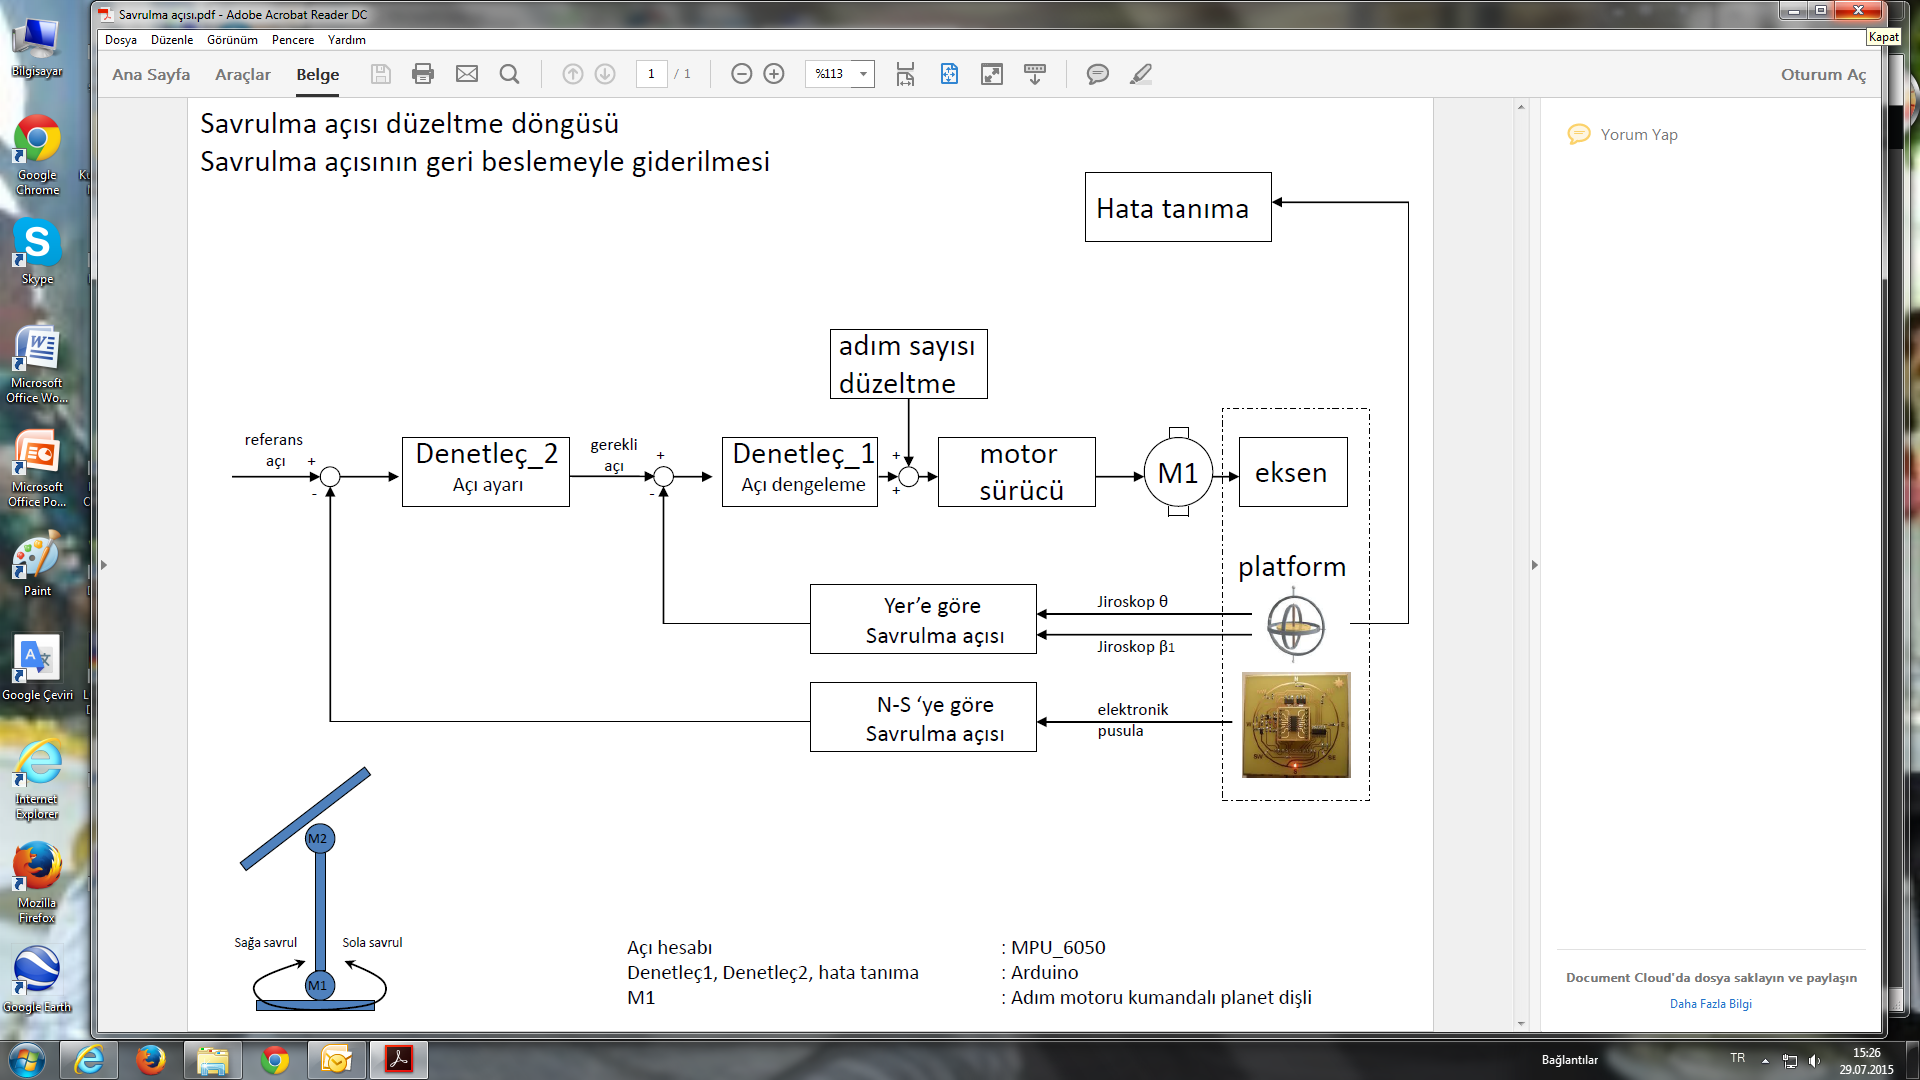This screenshot has width=1920, height=1080.
Task: Click the Print document icon
Action: click(422, 74)
